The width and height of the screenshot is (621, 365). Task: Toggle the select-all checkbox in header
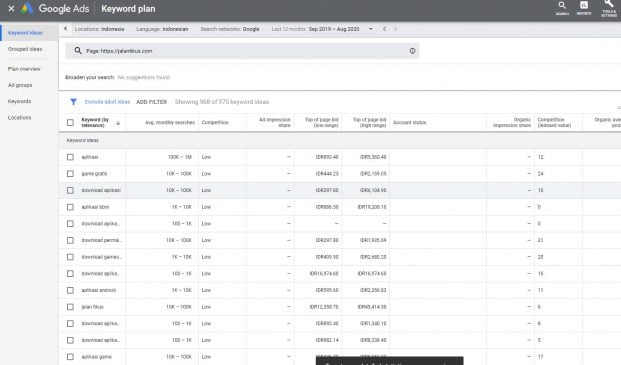pyautogui.click(x=70, y=123)
